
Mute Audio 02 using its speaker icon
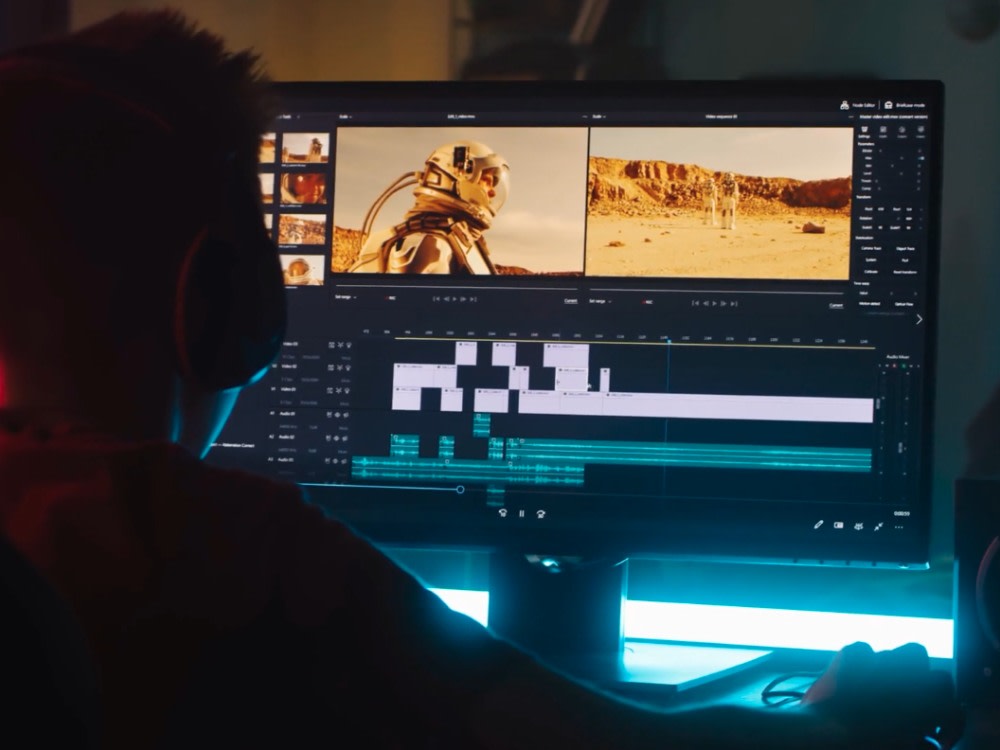[344, 439]
